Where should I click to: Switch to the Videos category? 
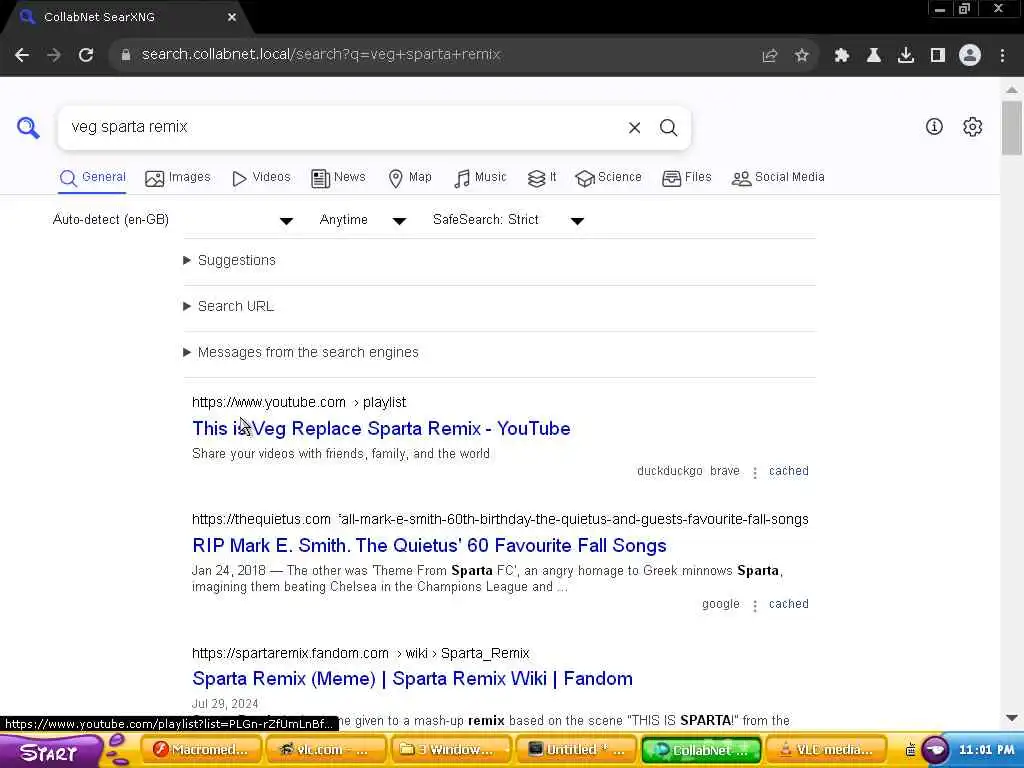click(261, 178)
